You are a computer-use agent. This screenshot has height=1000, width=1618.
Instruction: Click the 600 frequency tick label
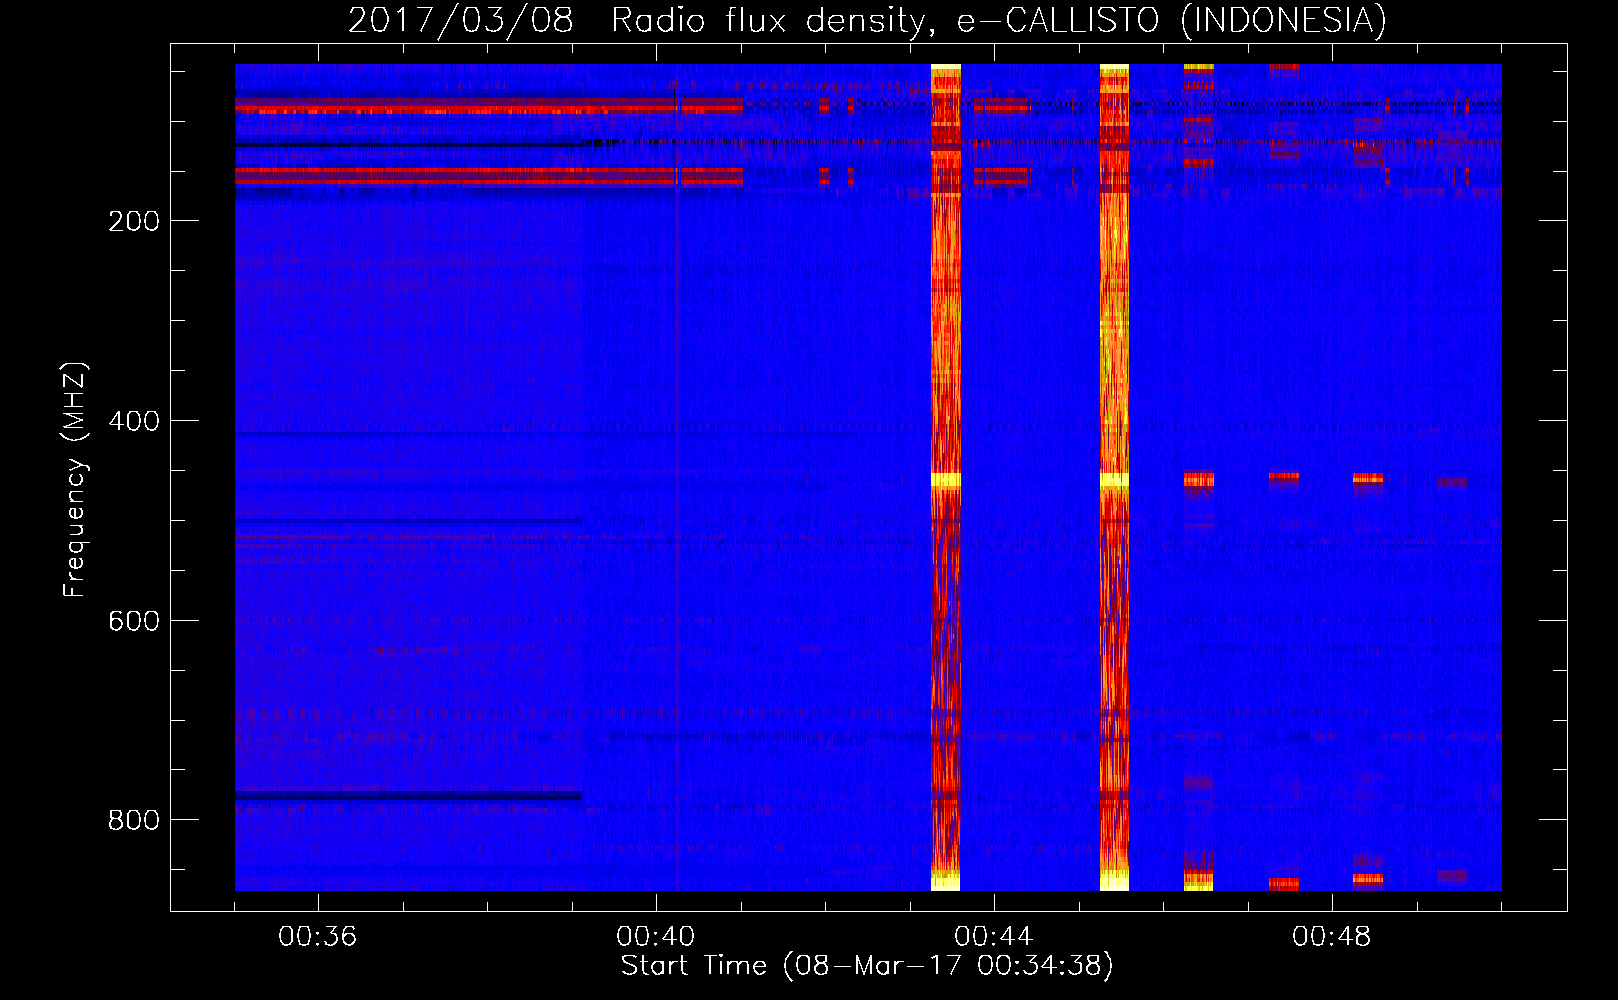pos(134,621)
